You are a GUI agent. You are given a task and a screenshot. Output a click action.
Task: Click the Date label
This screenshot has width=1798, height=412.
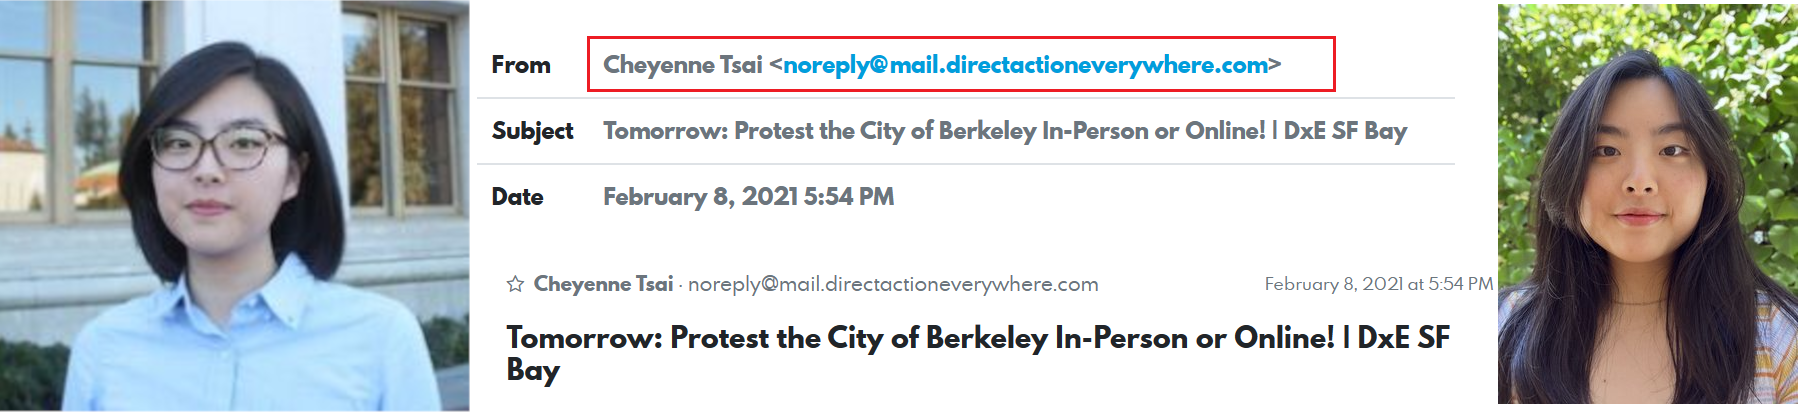tap(517, 197)
